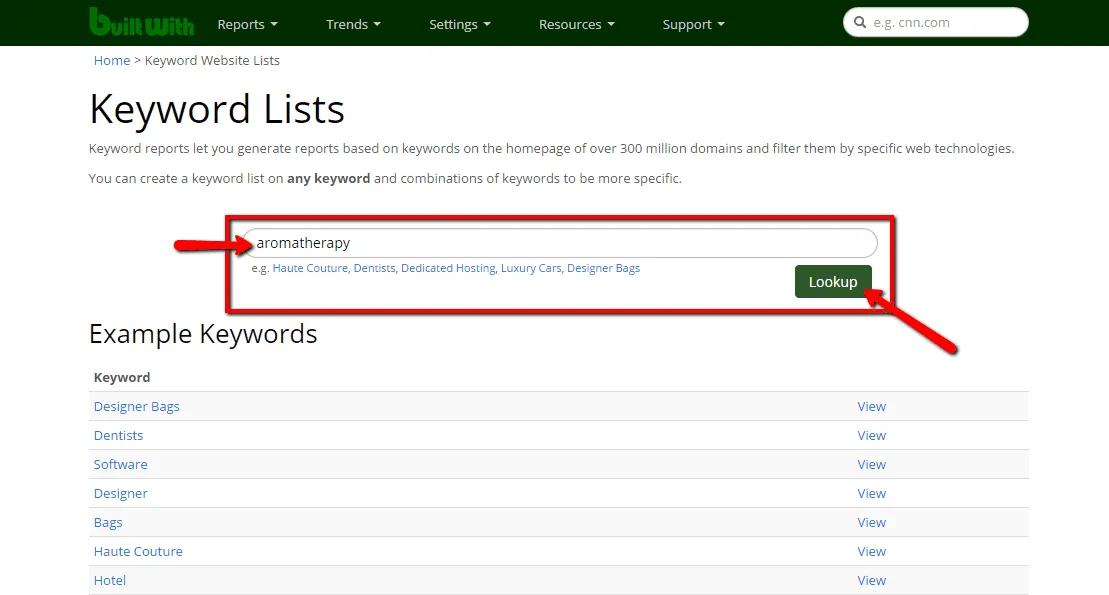Open the Reports dropdown menu
The width and height of the screenshot is (1109, 595).
[x=247, y=24]
